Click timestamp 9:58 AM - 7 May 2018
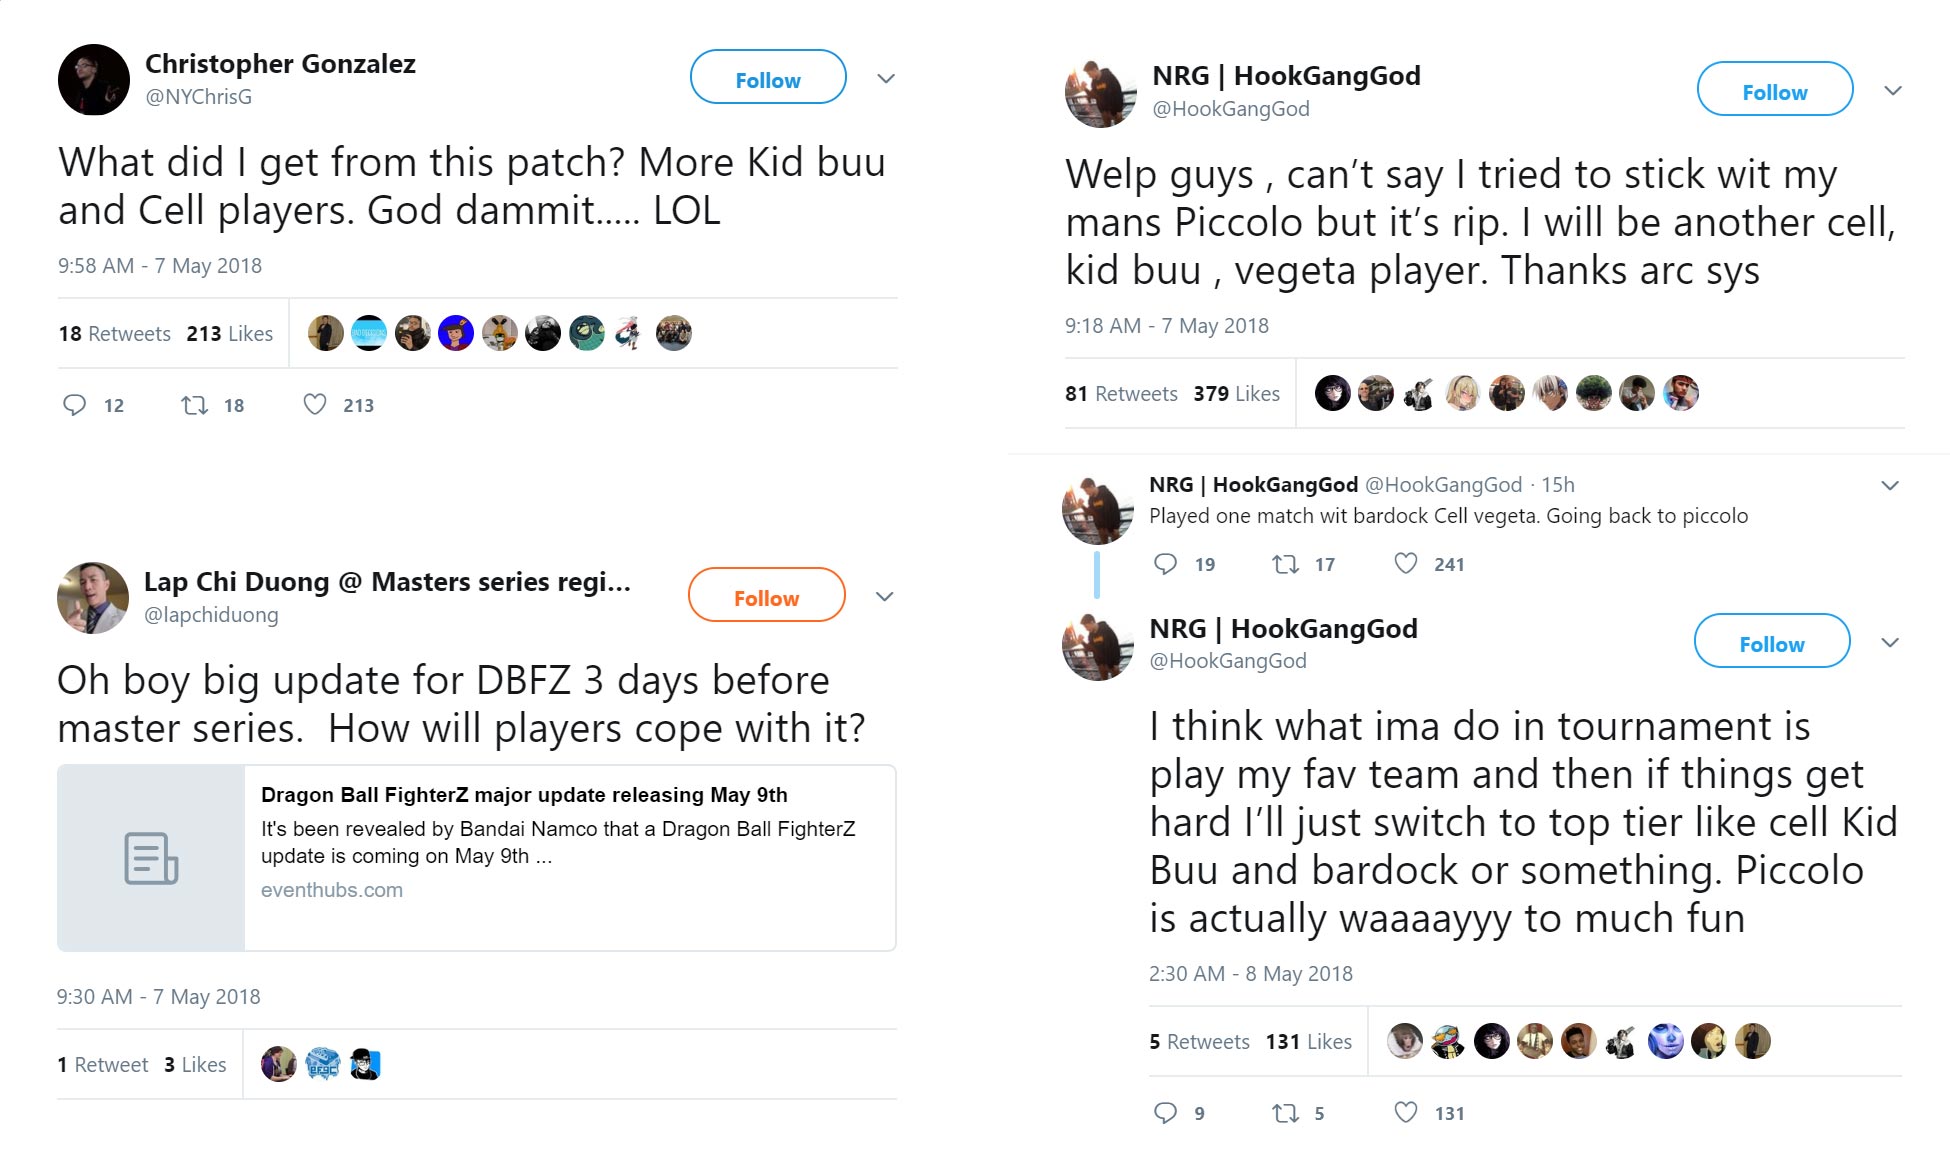Image resolution: width=1950 pixels, height=1169 pixels. pos(159,265)
